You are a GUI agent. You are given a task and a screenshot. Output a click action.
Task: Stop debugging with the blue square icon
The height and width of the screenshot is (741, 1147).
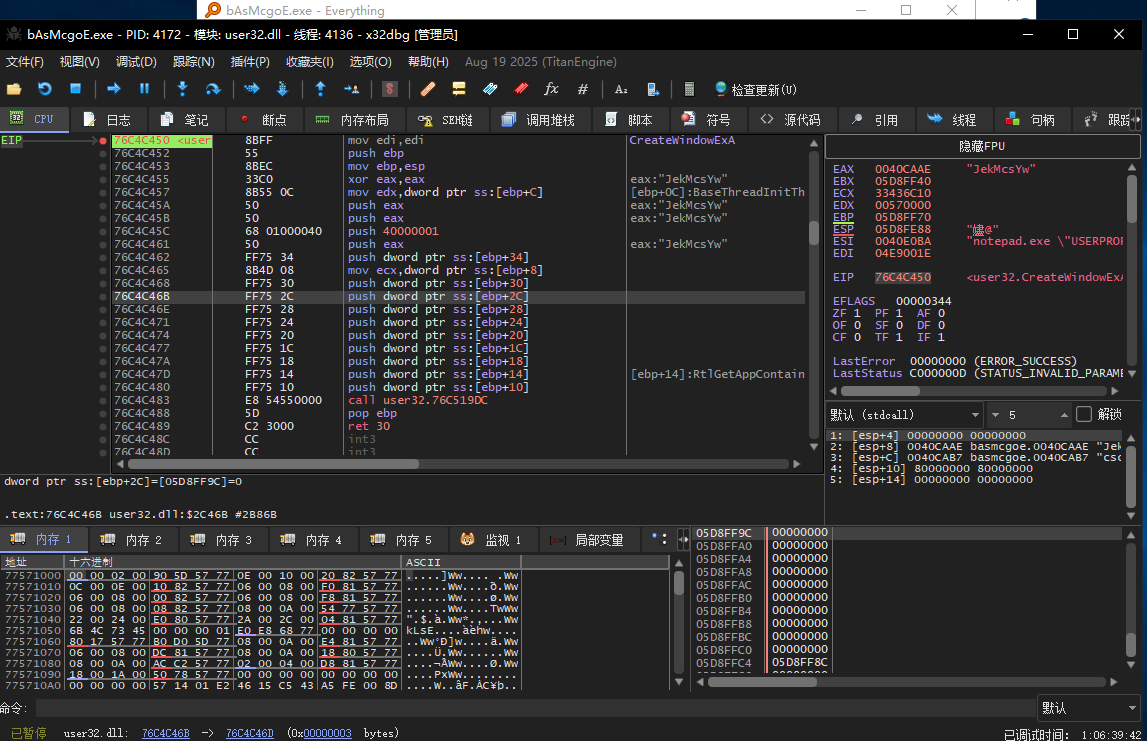point(75,89)
